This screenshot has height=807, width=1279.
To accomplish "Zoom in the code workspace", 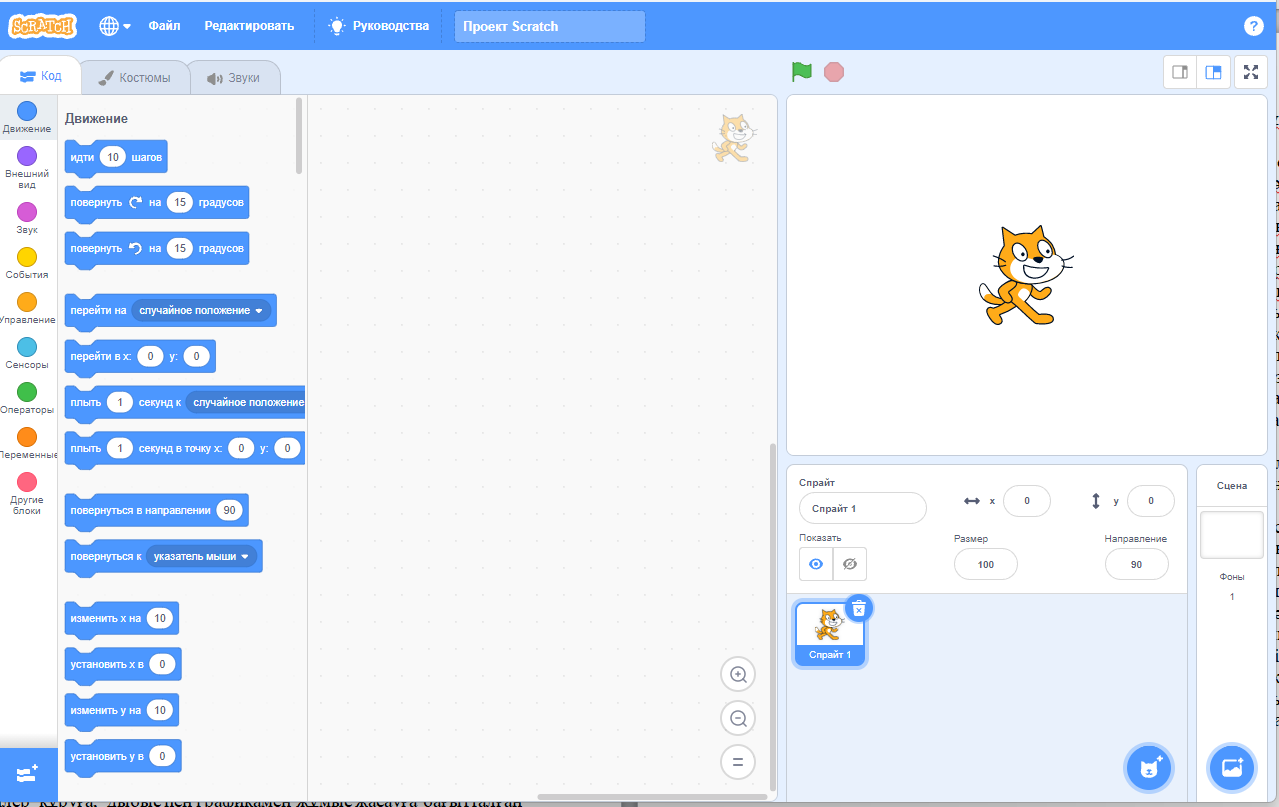I will [x=738, y=674].
